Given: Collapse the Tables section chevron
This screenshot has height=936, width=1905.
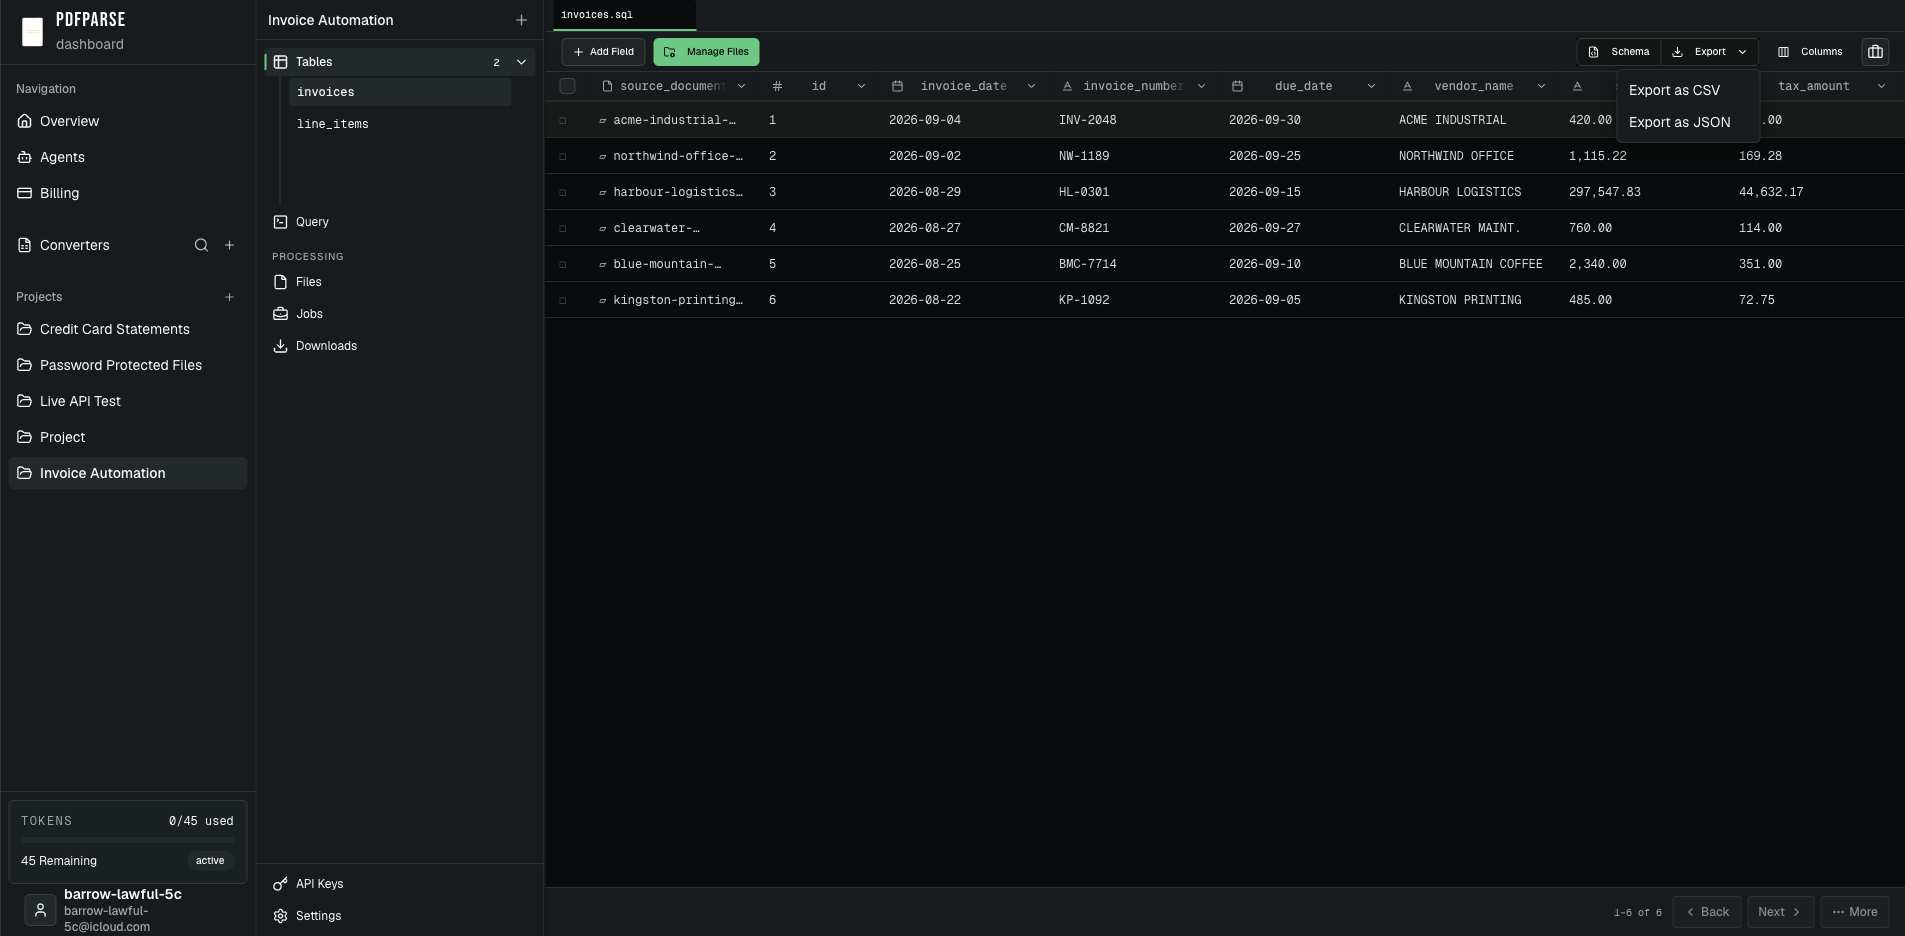Looking at the screenshot, I should pyautogui.click(x=521, y=62).
